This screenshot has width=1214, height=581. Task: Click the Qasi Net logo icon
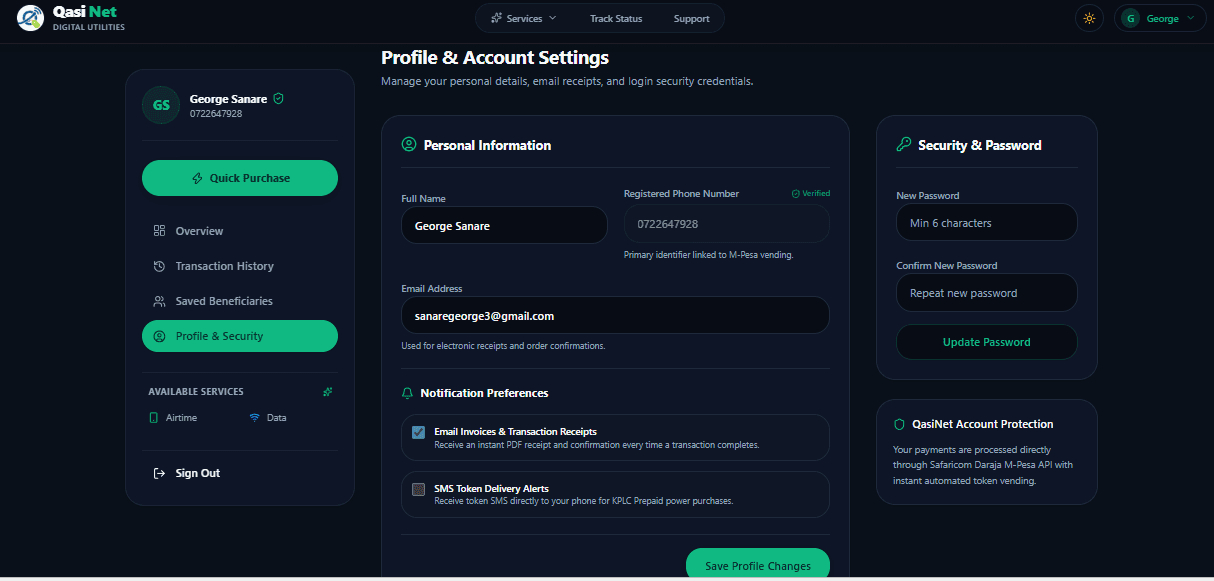click(31, 18)
